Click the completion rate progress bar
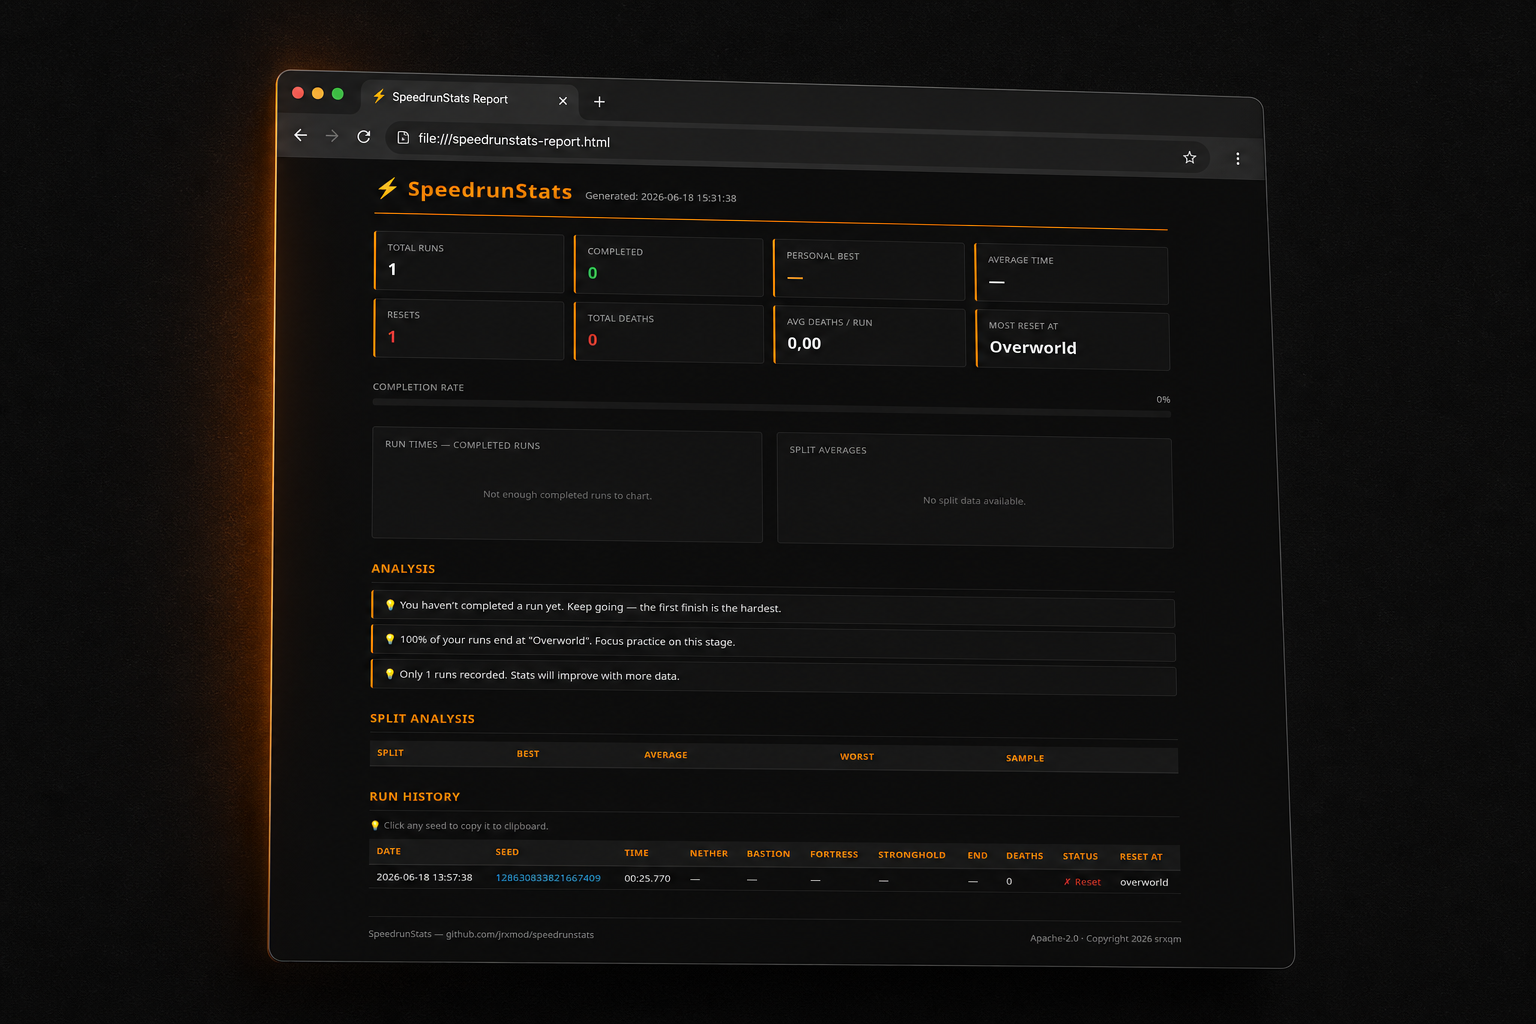Screen dimensions: 1536x1024 click(x=771, y=408)
